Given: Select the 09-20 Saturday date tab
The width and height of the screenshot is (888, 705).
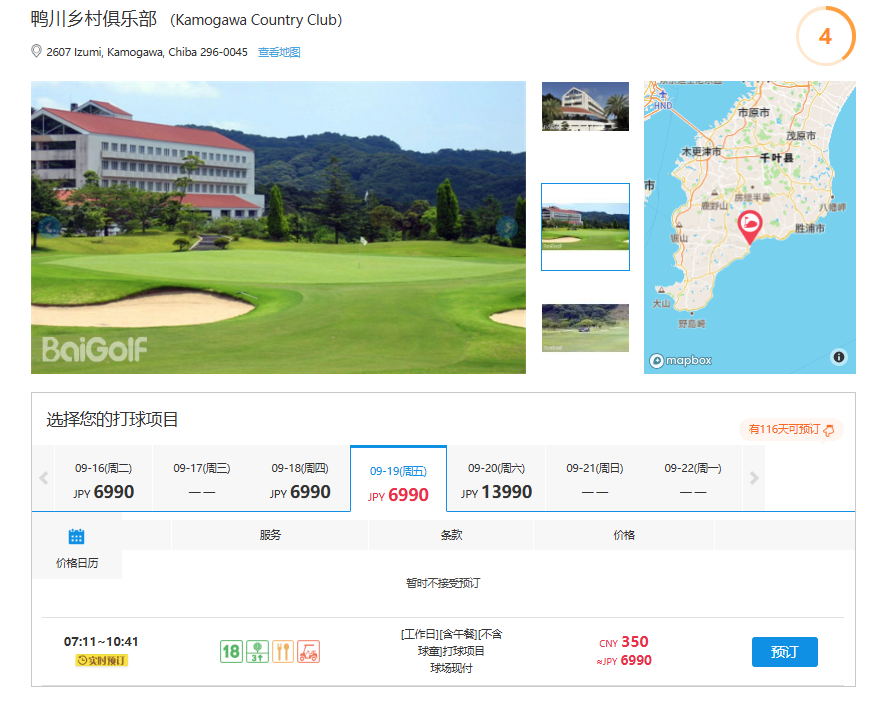Looking at the screenshot, I should point(496,479).
